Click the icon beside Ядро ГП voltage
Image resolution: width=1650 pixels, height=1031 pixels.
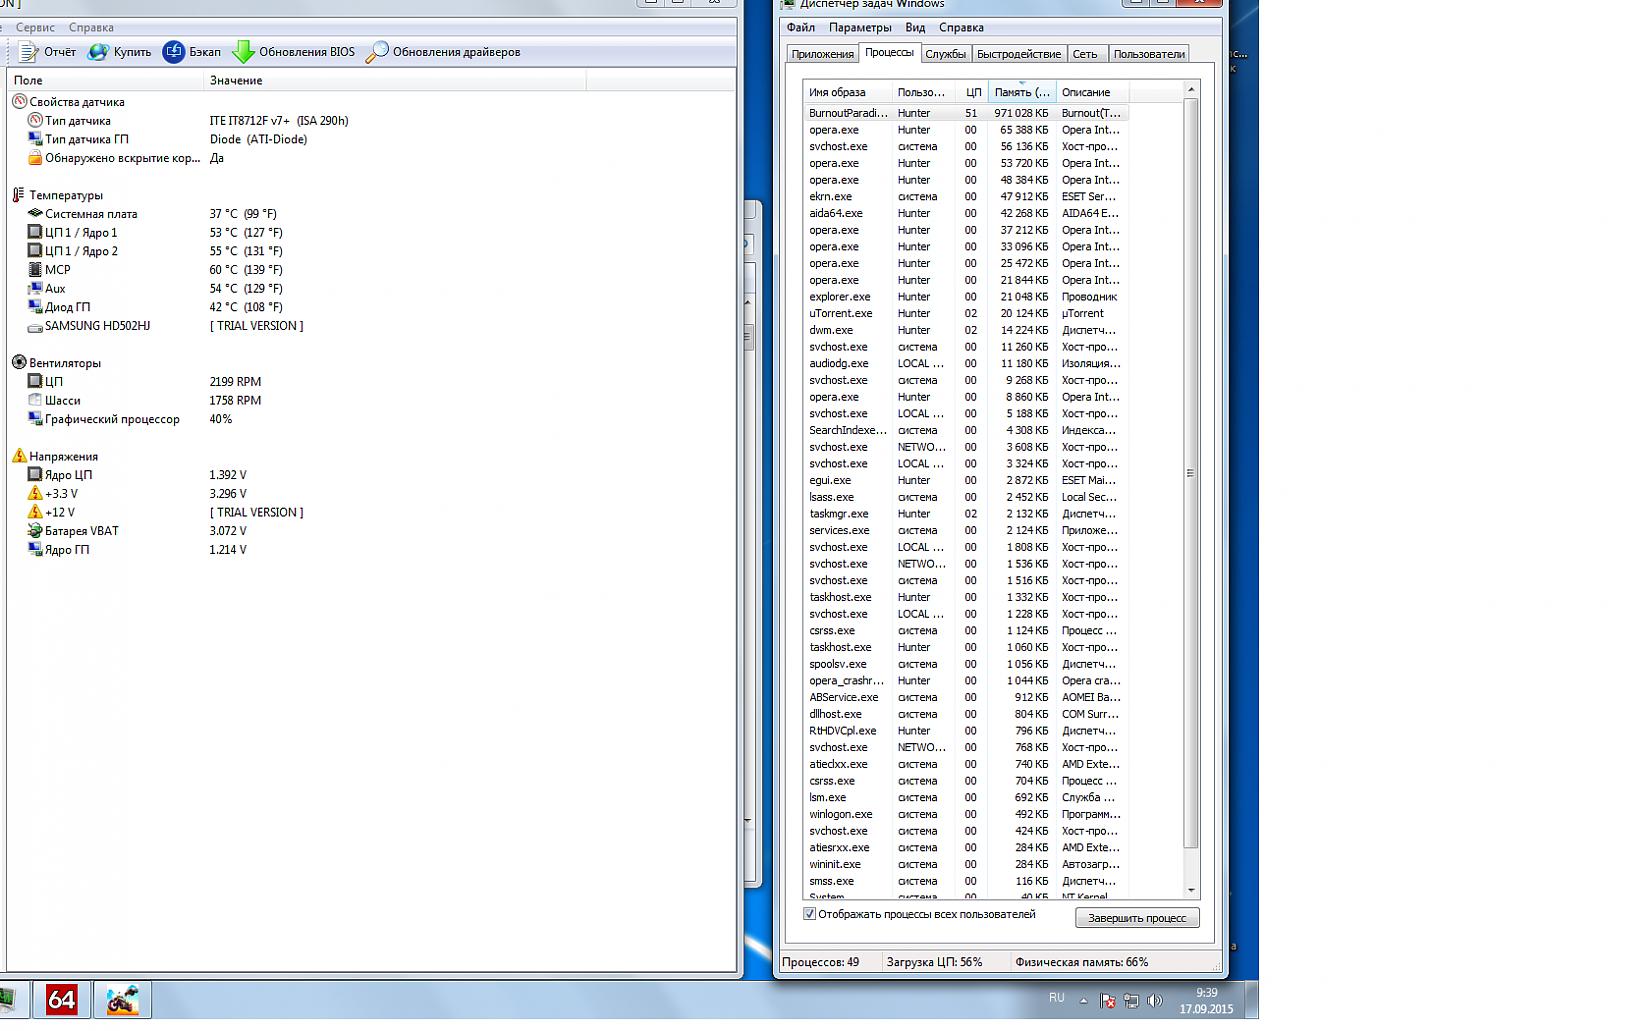point(35,550)
